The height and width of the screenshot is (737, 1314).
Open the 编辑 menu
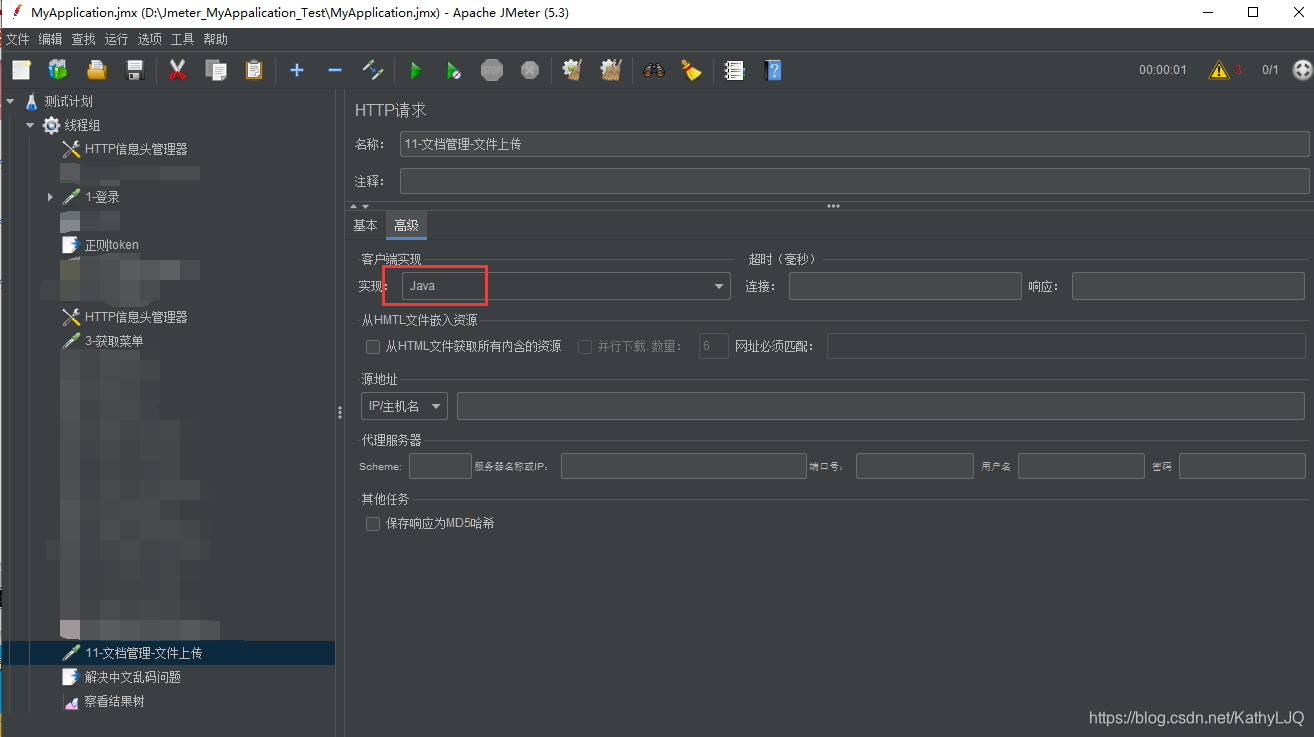(50, 39)
